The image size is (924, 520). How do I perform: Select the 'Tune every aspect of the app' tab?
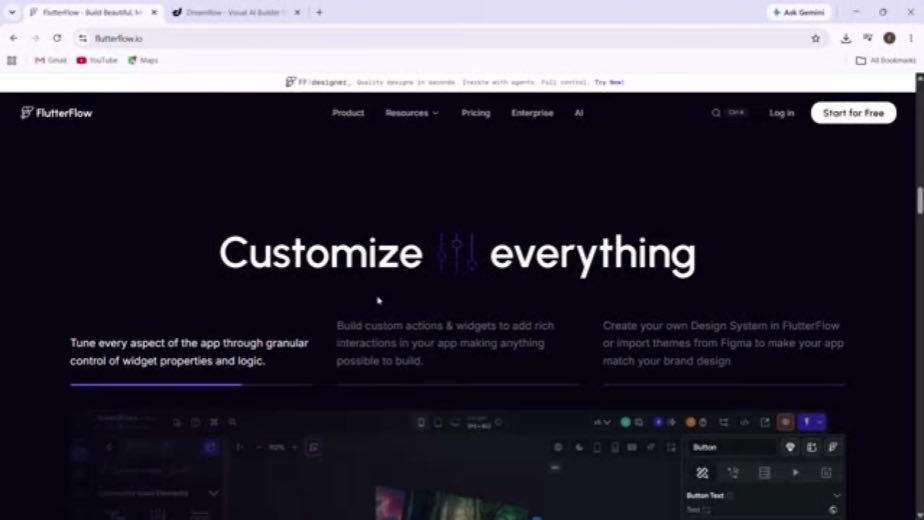[x=190, y=352]
